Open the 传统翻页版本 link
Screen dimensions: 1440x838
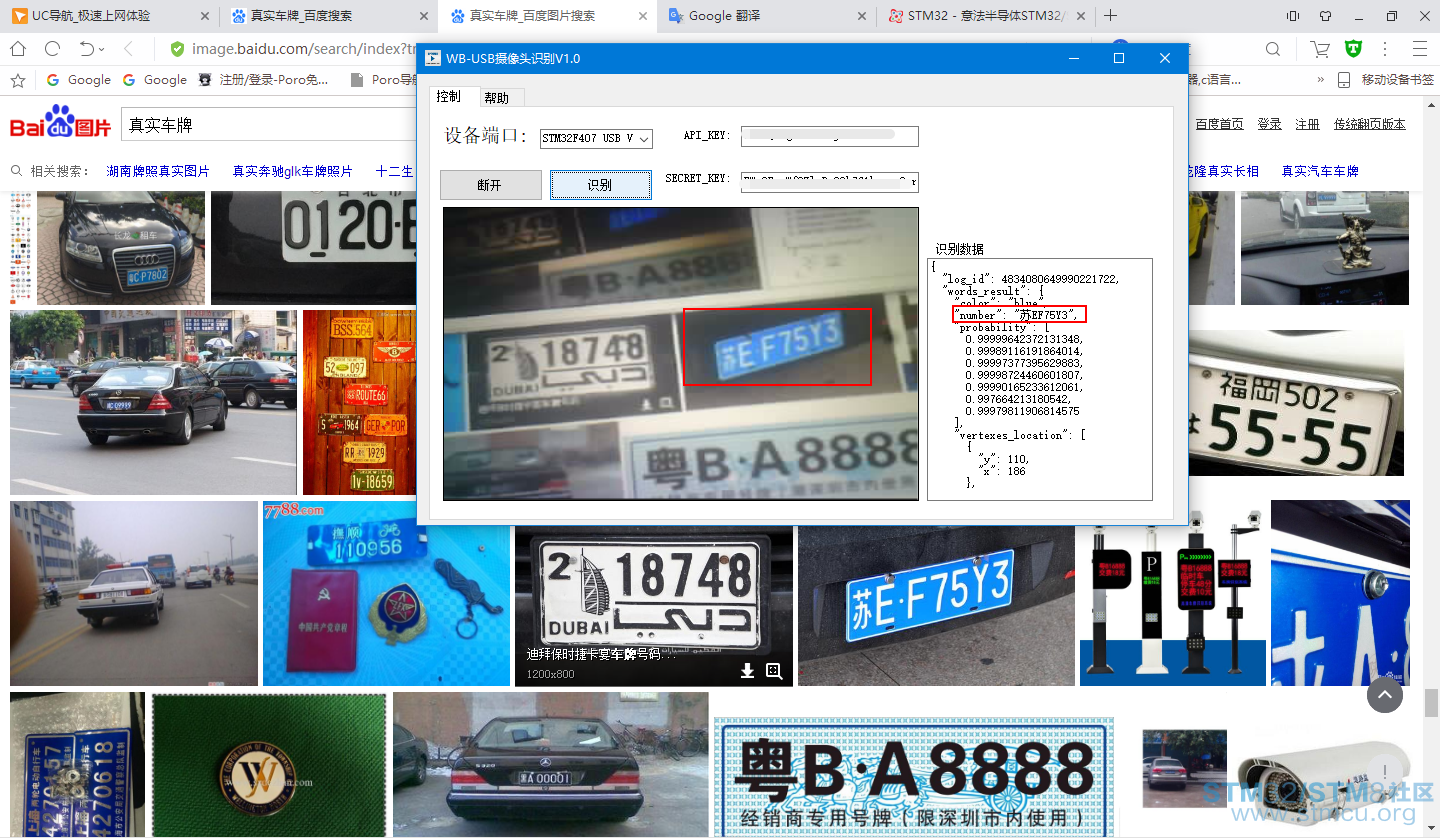coord(1370,124)
